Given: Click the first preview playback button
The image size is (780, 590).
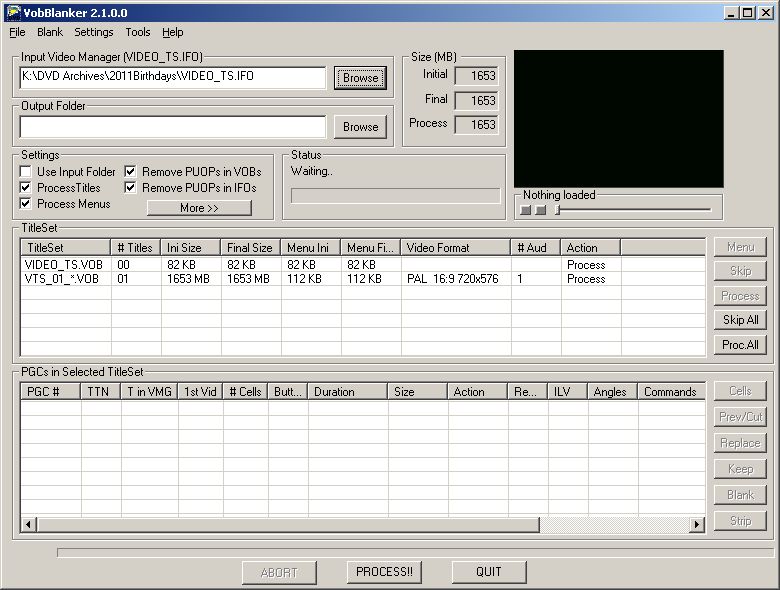Looking at the screenshot, I should (525, 210).
